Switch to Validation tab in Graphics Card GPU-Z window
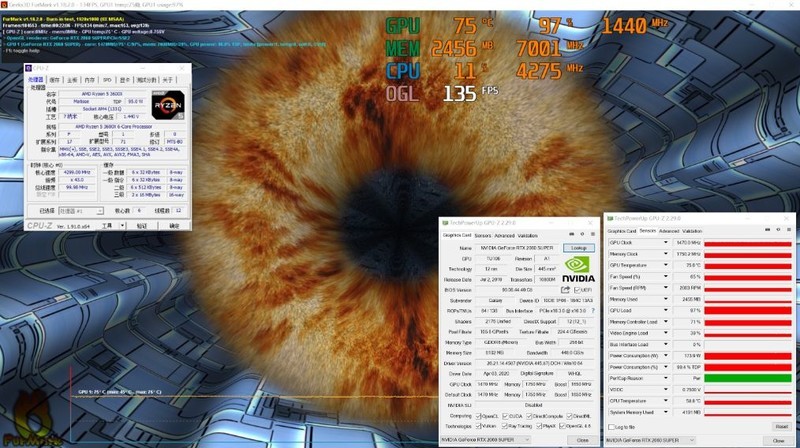Viewport: 800px width, 448px height. (528, 236)
